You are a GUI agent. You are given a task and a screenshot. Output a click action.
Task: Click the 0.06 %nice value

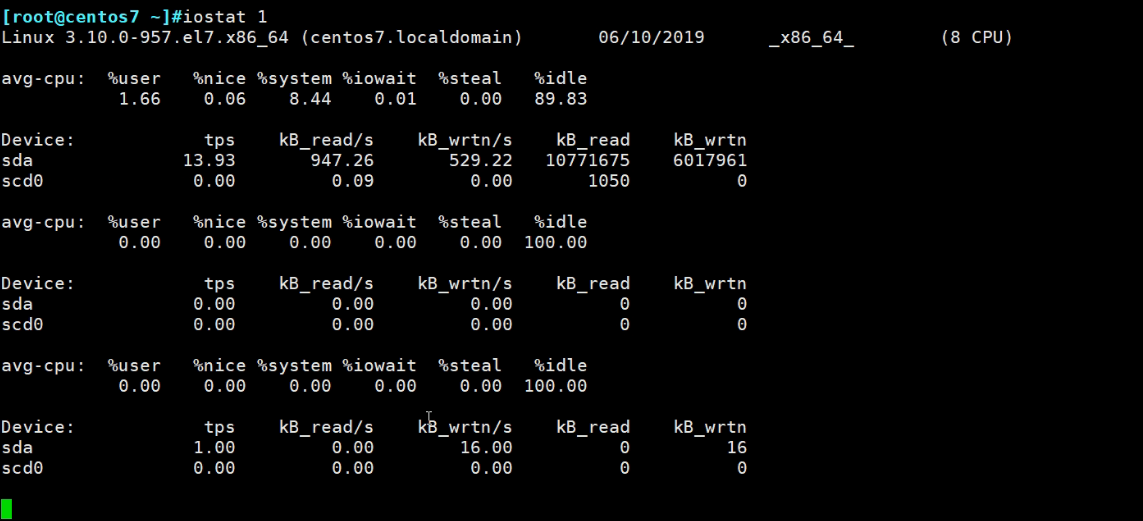[225, 99]
